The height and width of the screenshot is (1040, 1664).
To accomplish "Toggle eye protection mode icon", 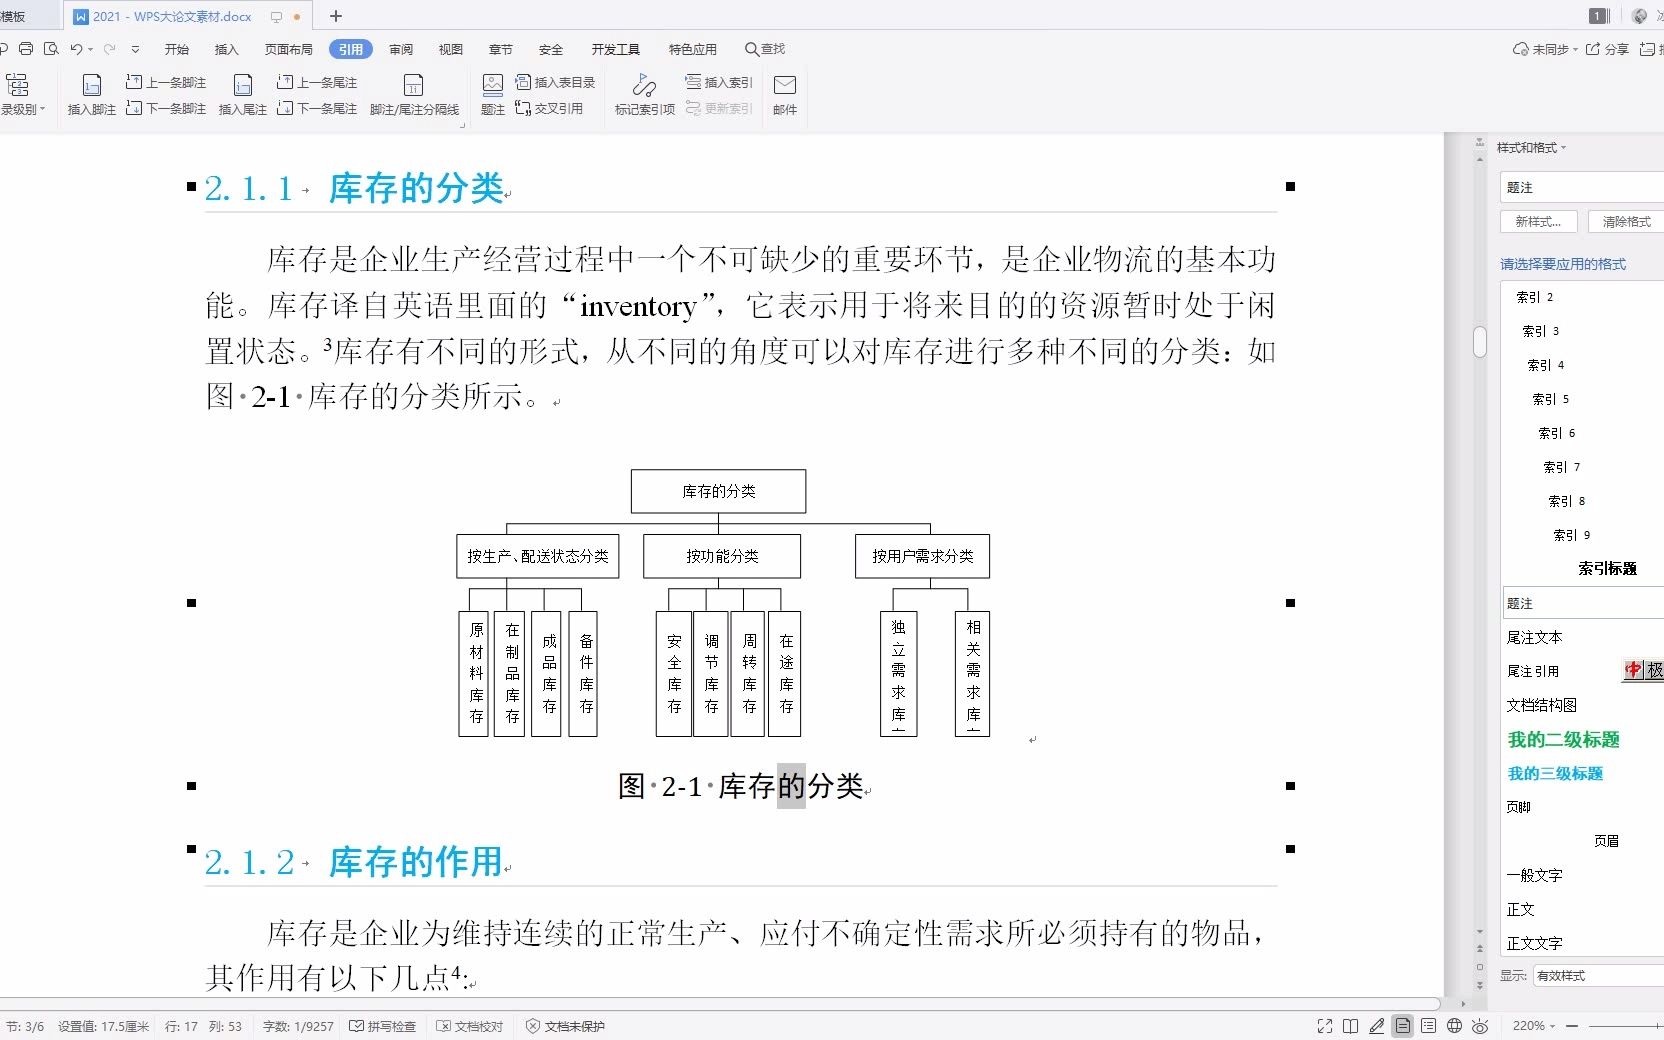I will 1481,1026.
